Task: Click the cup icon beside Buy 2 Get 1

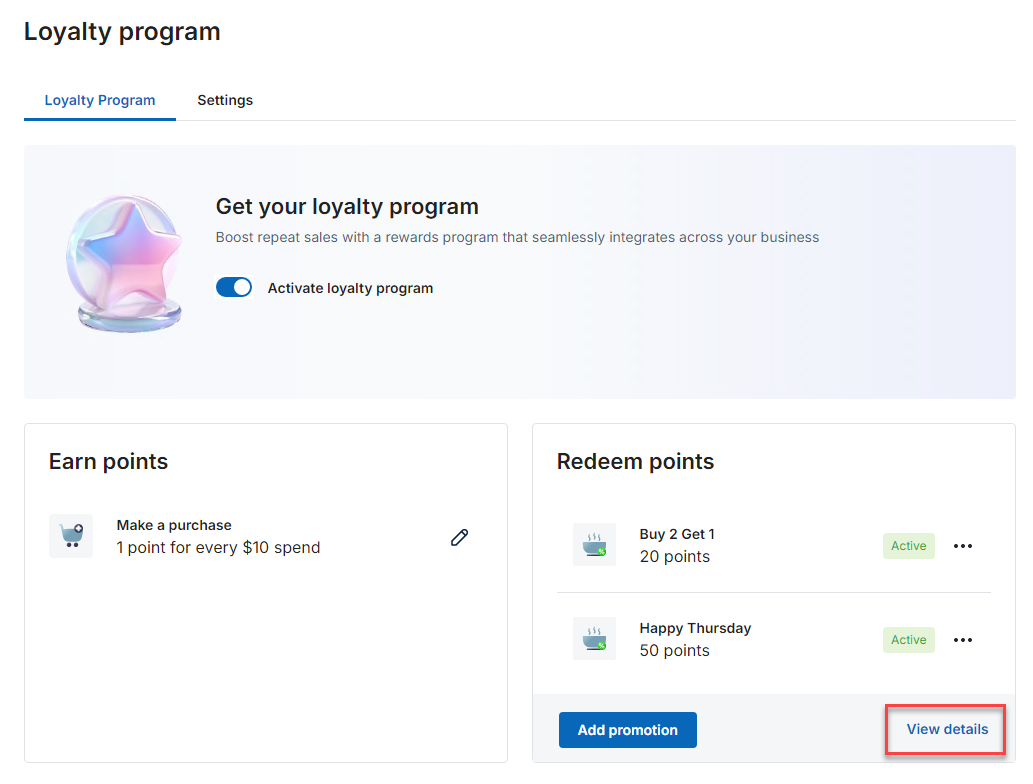Action: pyautogui.click(x=594, y=545)
